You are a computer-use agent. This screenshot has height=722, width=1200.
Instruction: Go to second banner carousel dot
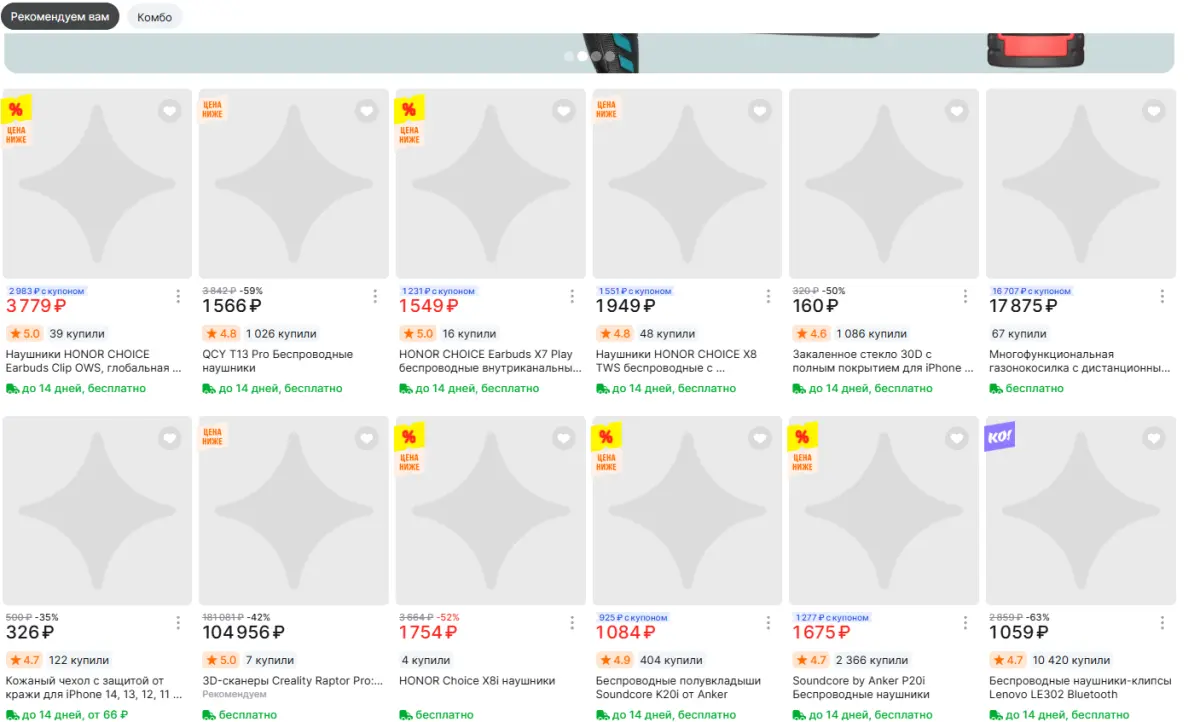[x=583, y=56]
